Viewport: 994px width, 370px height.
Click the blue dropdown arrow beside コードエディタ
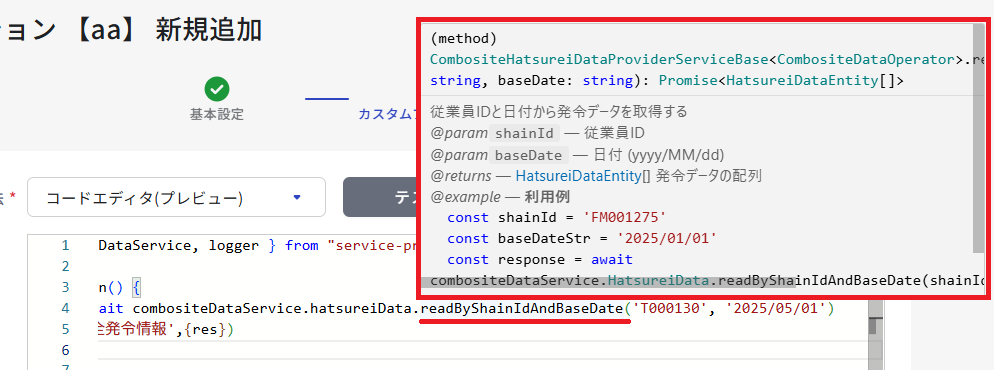coord(297,198)
